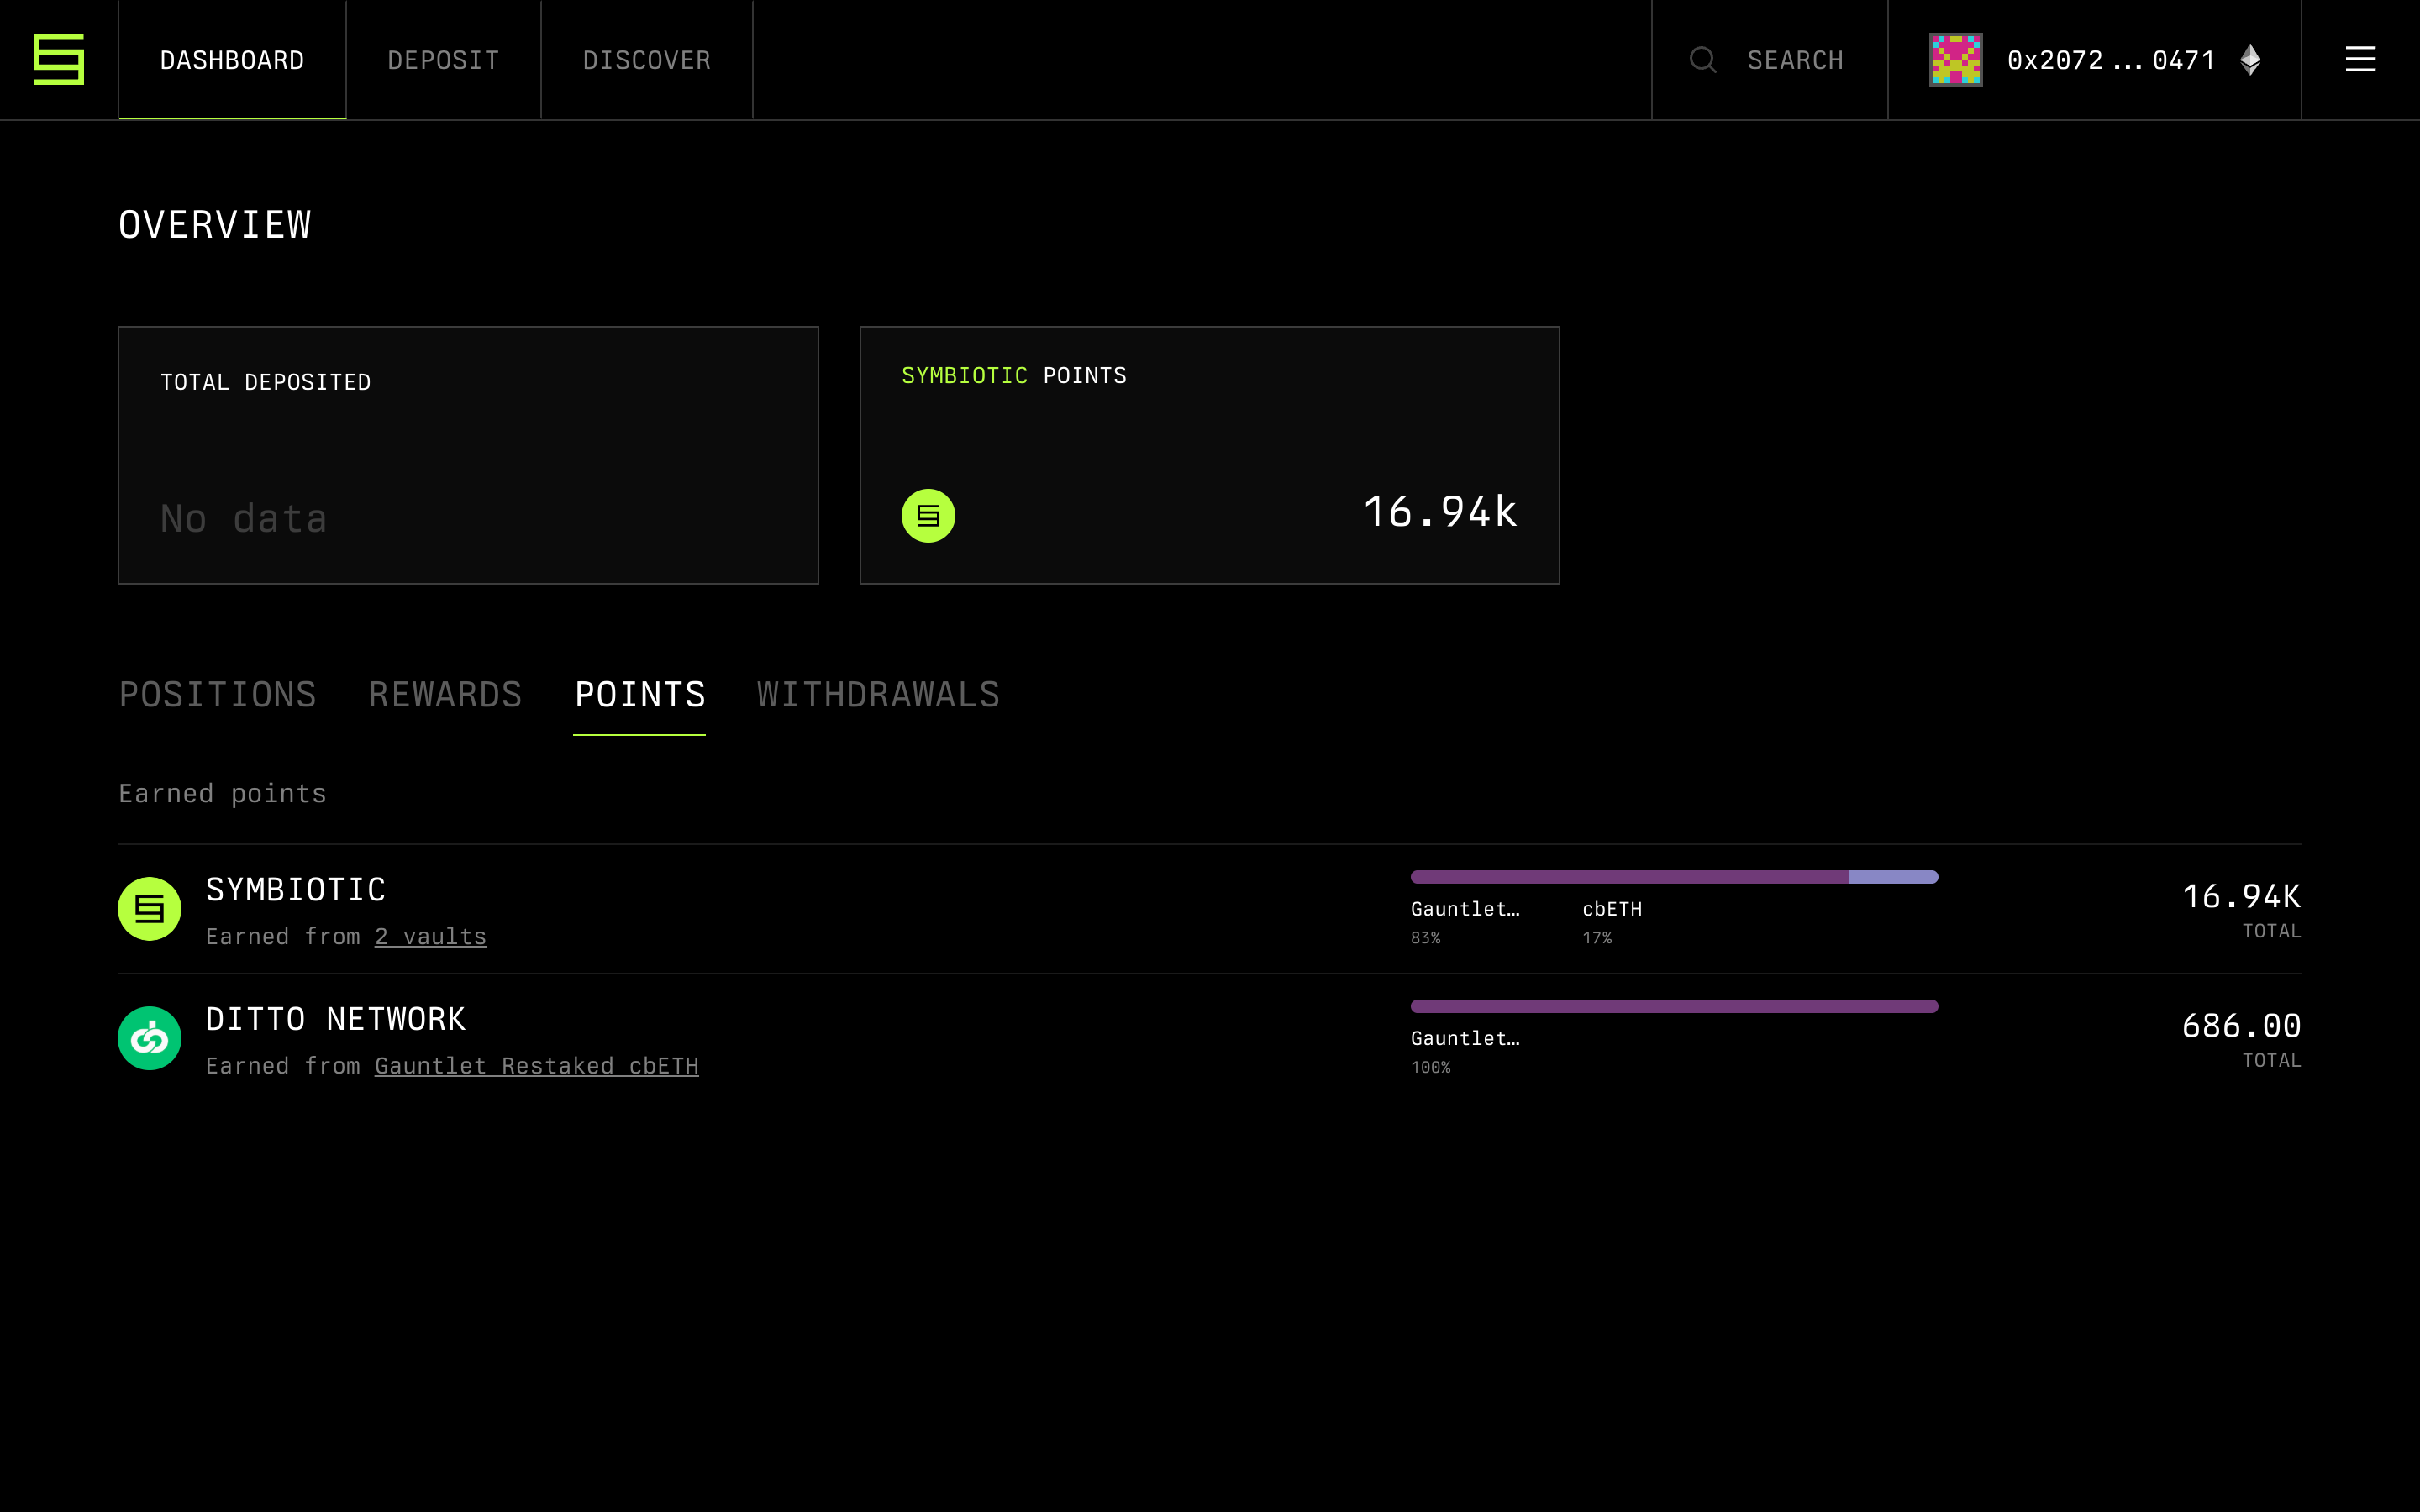Click wallet address 0x2072...0471
The width and height of the screenshot is (2420, 1512).
(x=2111, y=60)
